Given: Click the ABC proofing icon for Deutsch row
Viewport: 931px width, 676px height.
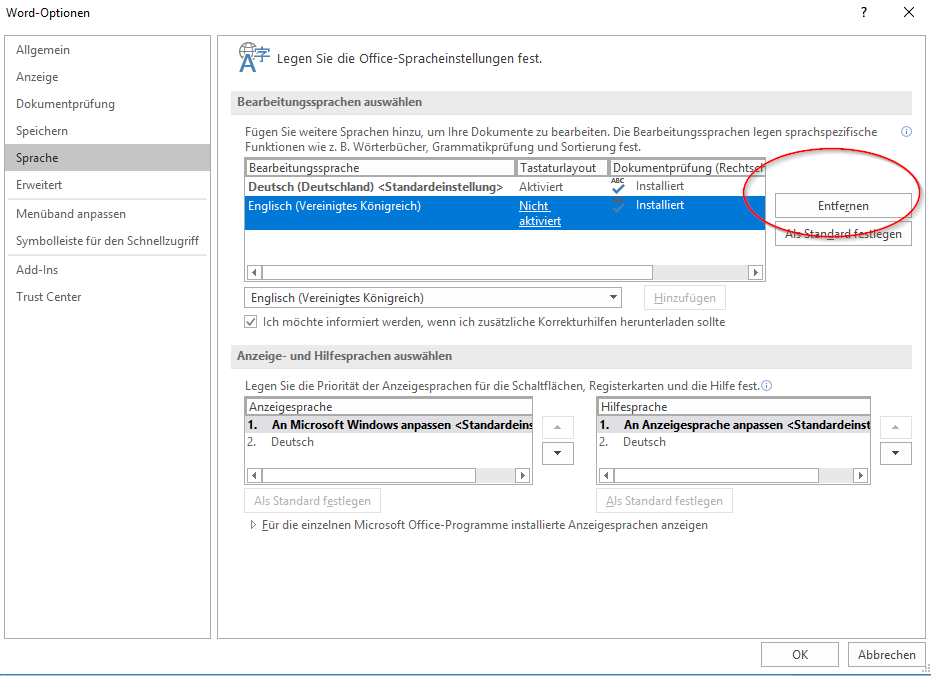Looking at the screenshot, I should pyautogui.click(x=618, y=186).
